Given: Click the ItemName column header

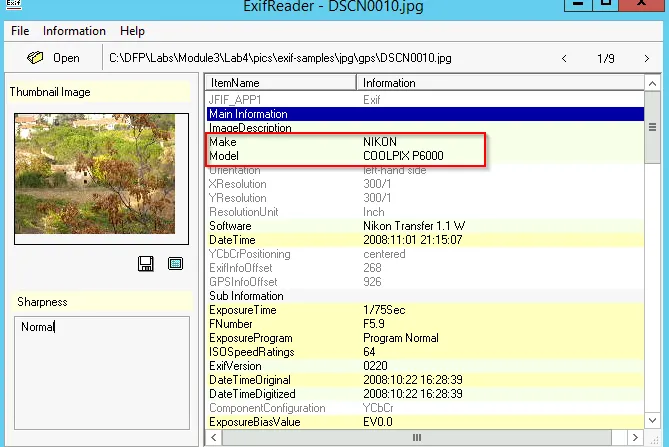Looking at the screenshot, I should [x=280, y=82].
